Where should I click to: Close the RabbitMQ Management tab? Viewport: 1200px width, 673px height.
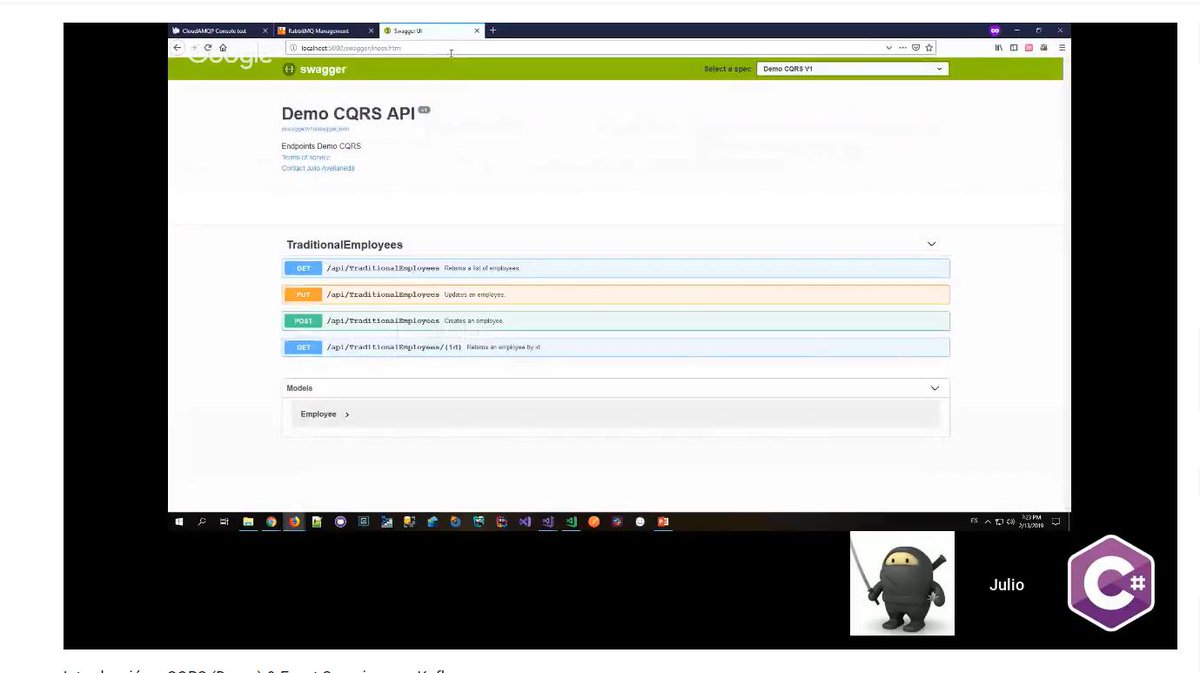[x=371, y=31]
